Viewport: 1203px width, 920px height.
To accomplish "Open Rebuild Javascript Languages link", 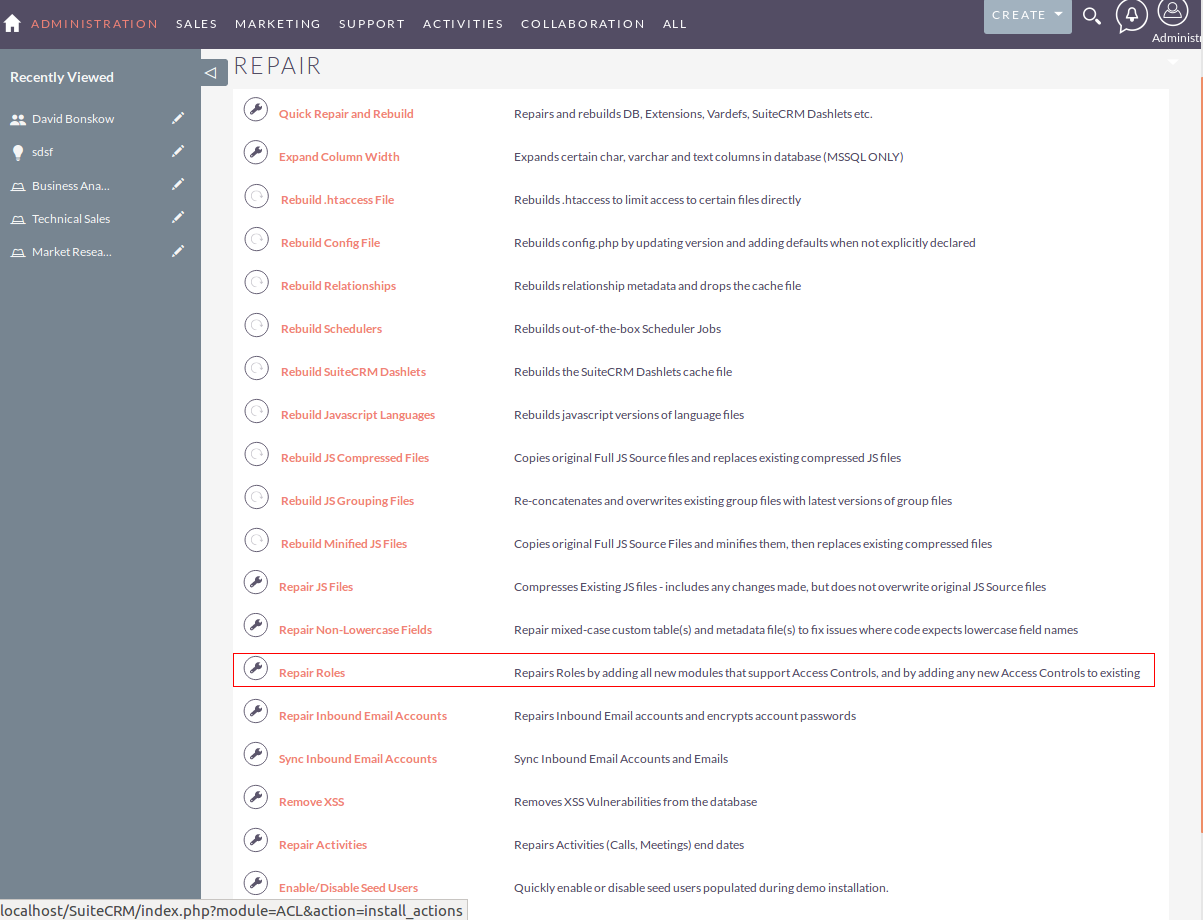I will (x=358, y=415).
